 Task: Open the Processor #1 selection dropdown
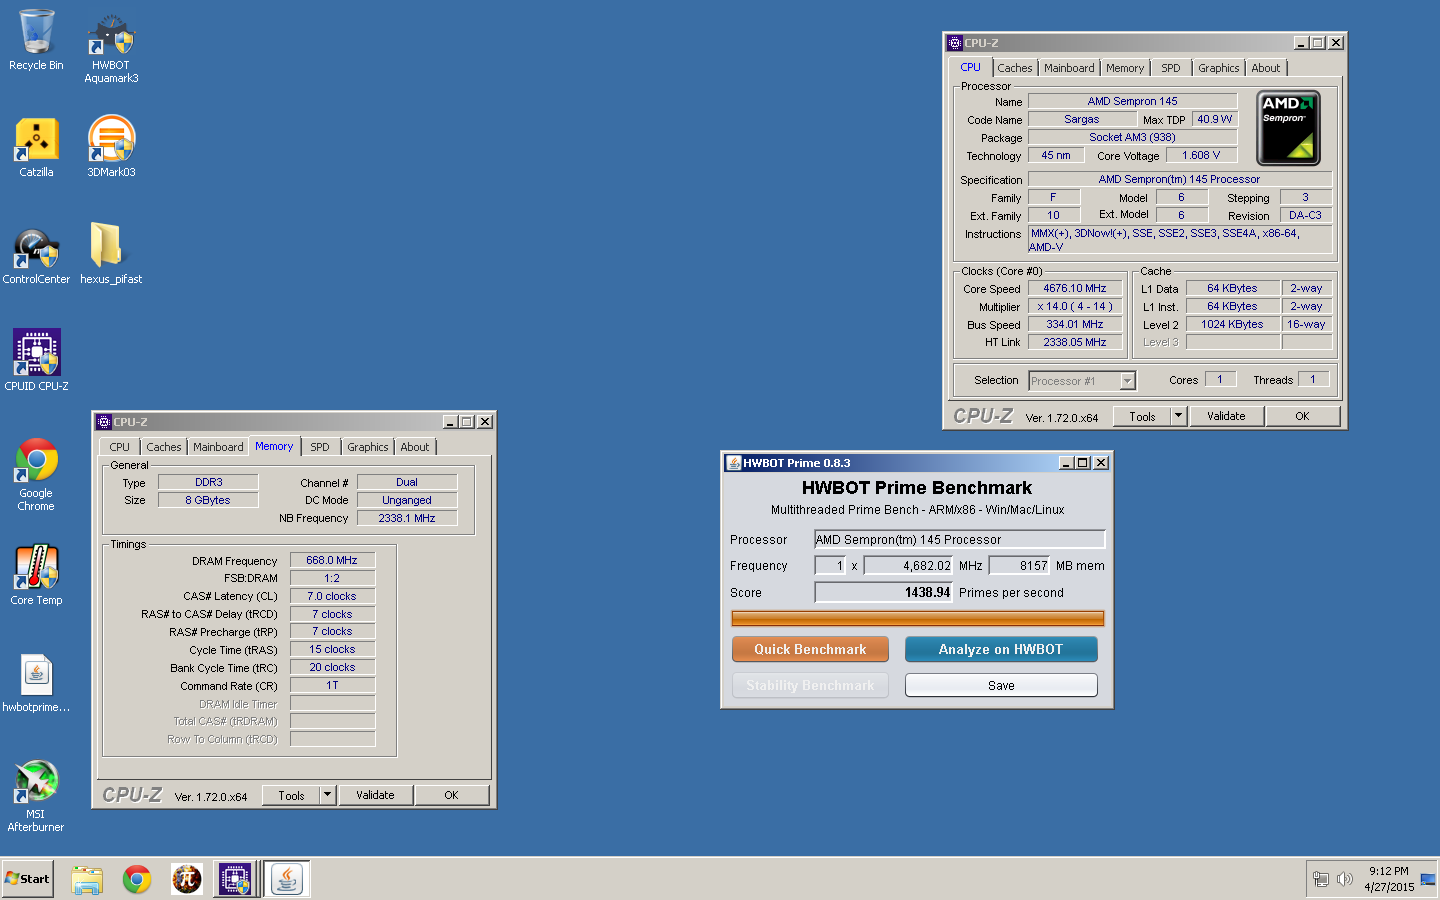click(1082, 381)
